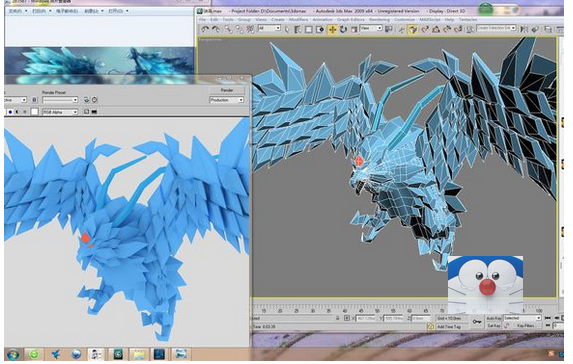Toggle the monochrome display button
The image size is (573, 364).
click(x=24, y=112)
